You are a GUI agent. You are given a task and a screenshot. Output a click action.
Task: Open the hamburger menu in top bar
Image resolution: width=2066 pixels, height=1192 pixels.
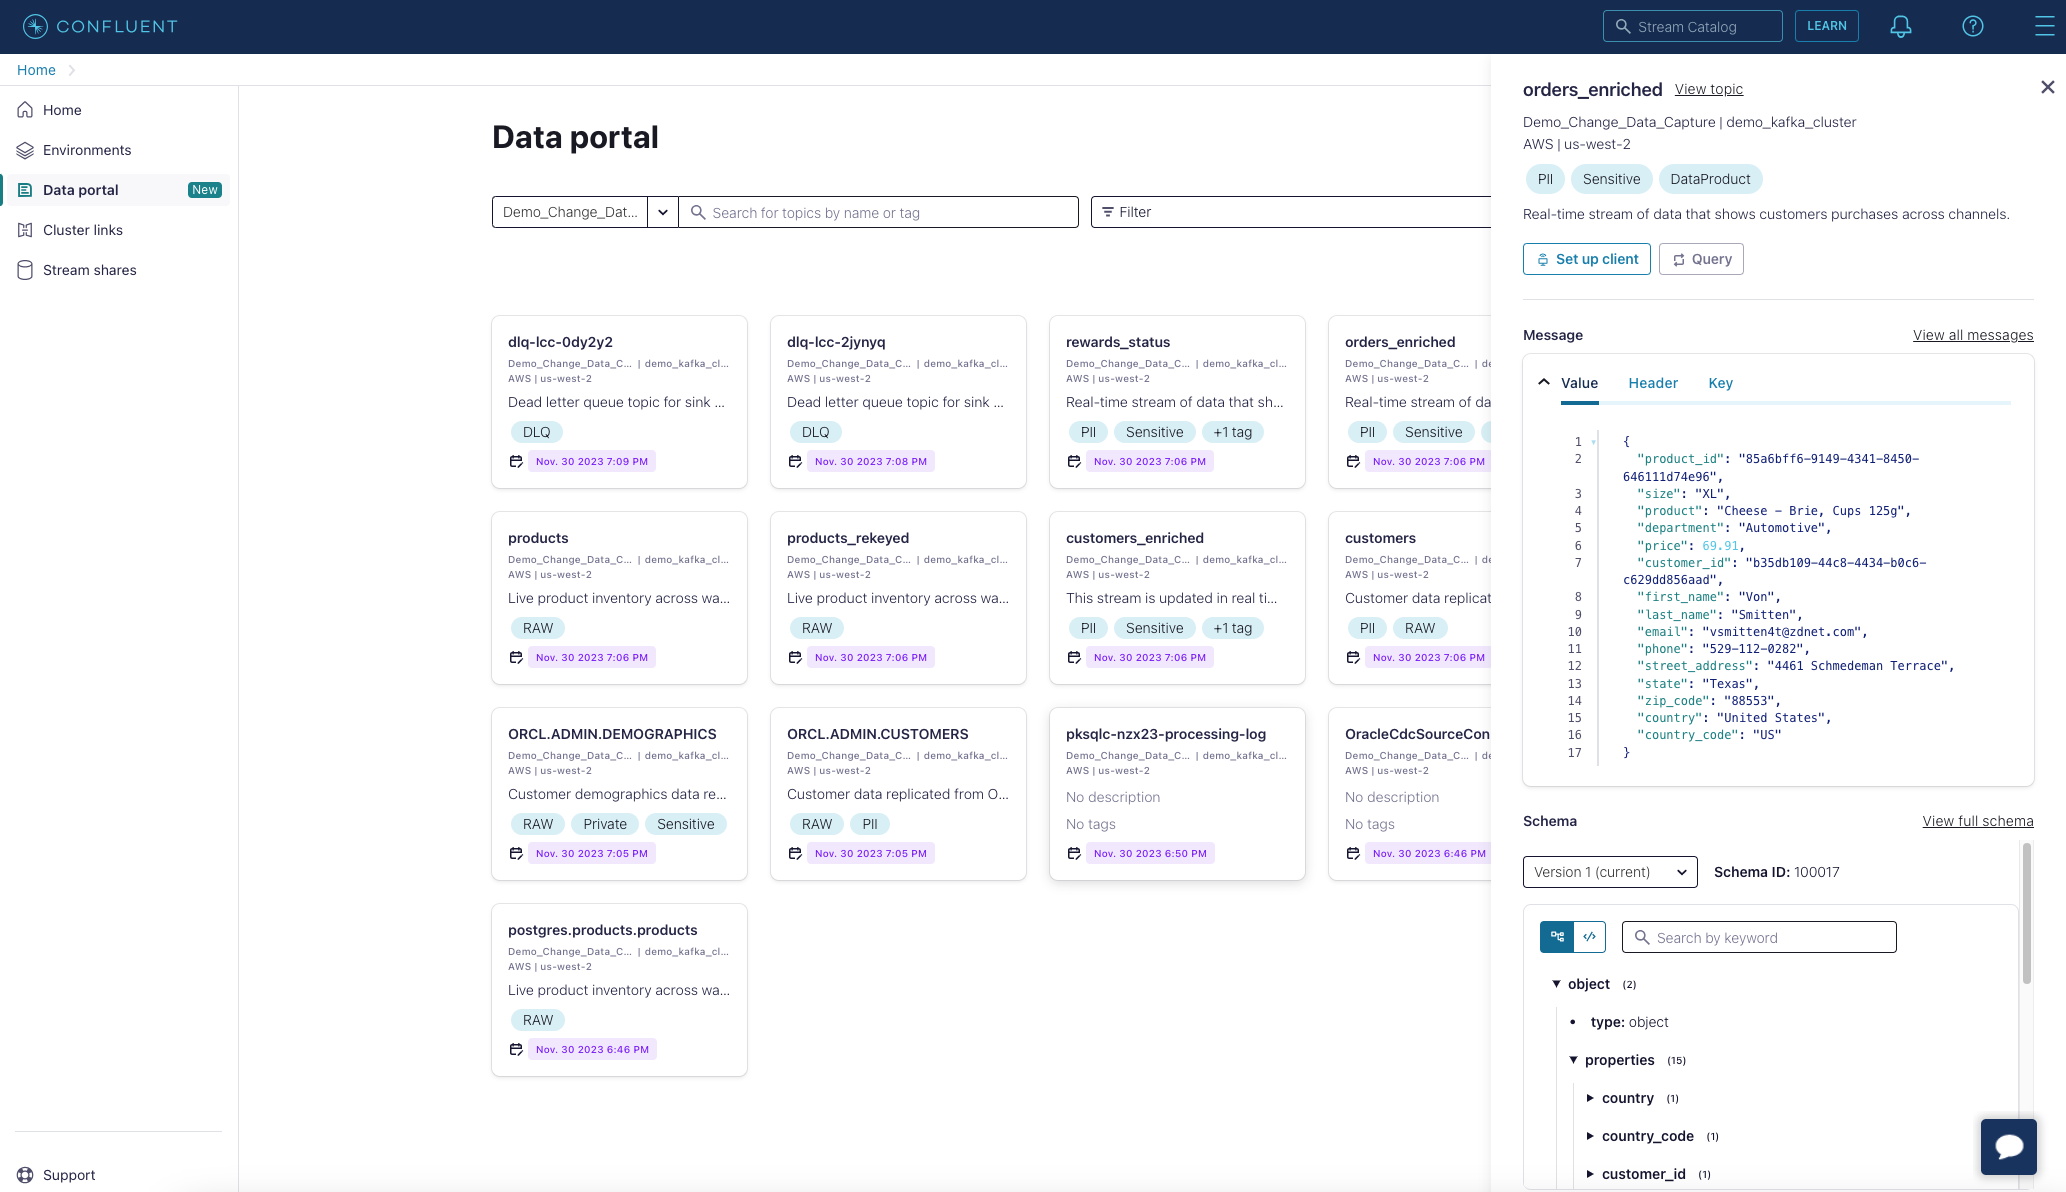(x=2044, y=27)
